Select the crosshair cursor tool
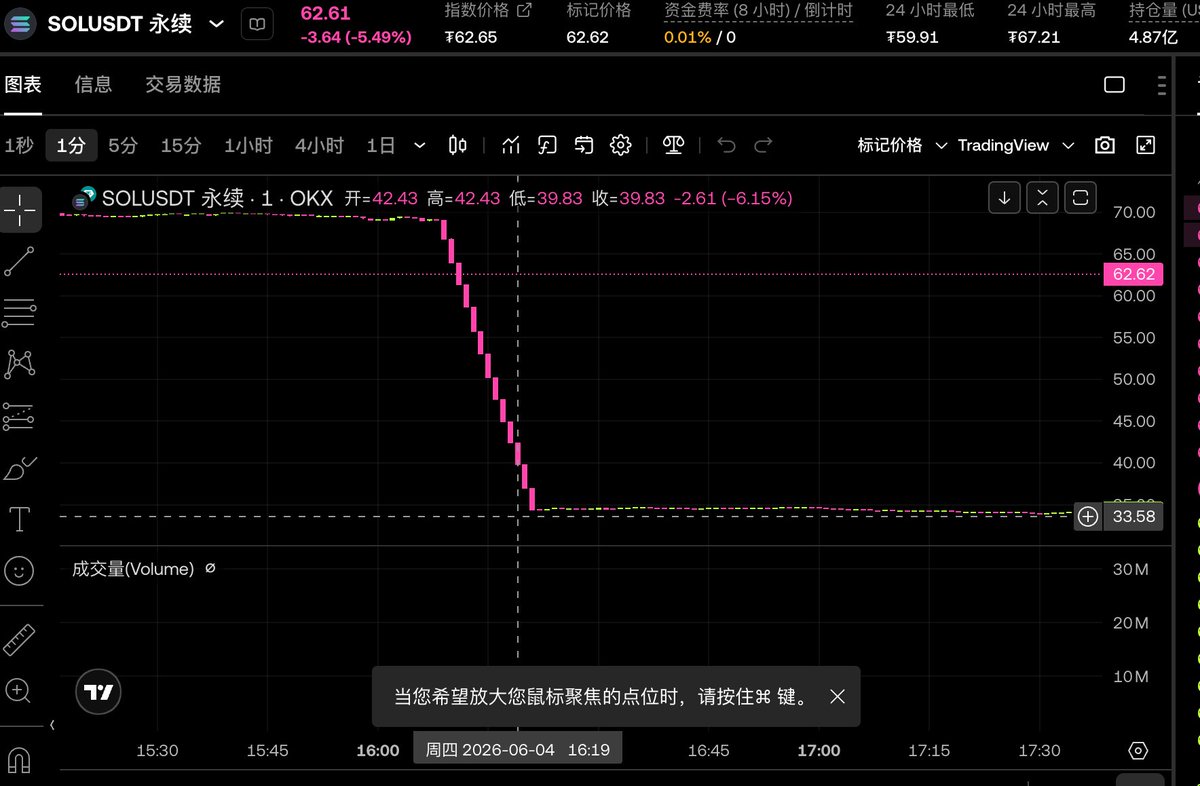The height and width of the screenshot is (786, 1200). 20,209
